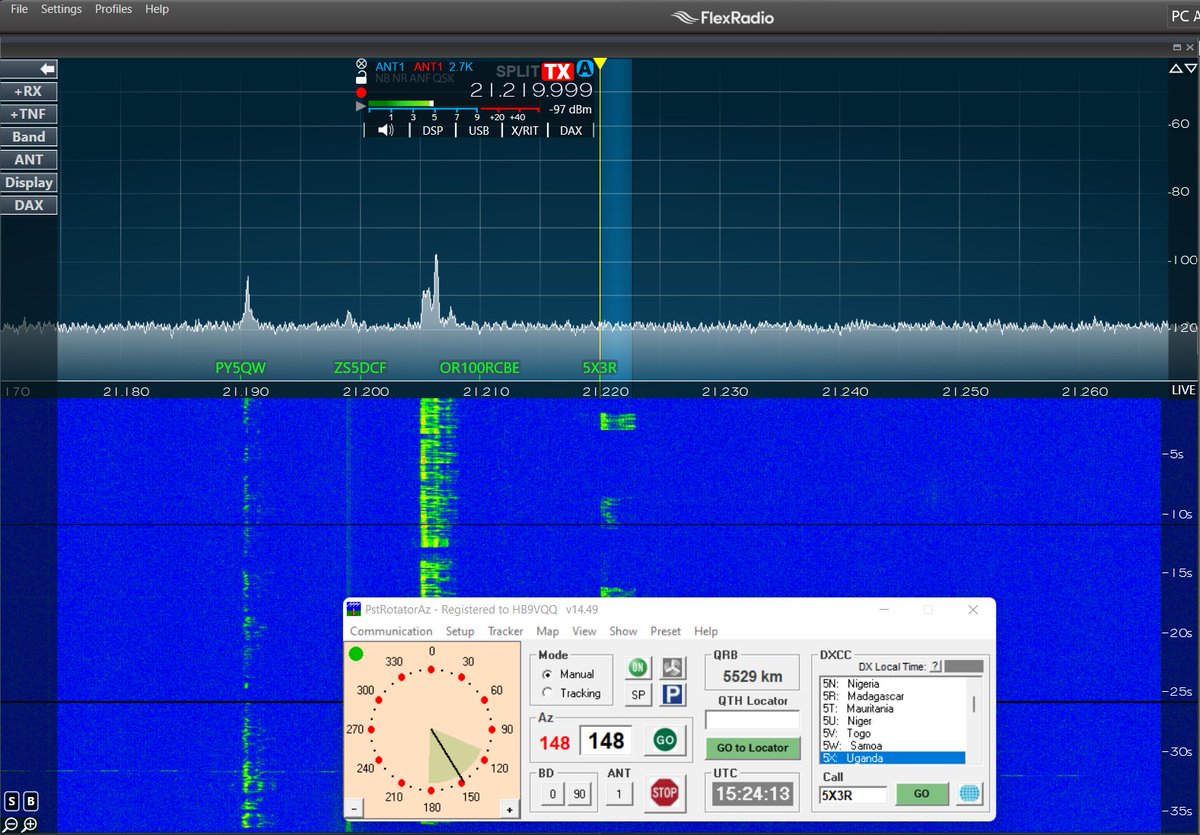Enable SPLIT operation on slice A
This screenshot has width=1200, height=835.
click(518, 72)
